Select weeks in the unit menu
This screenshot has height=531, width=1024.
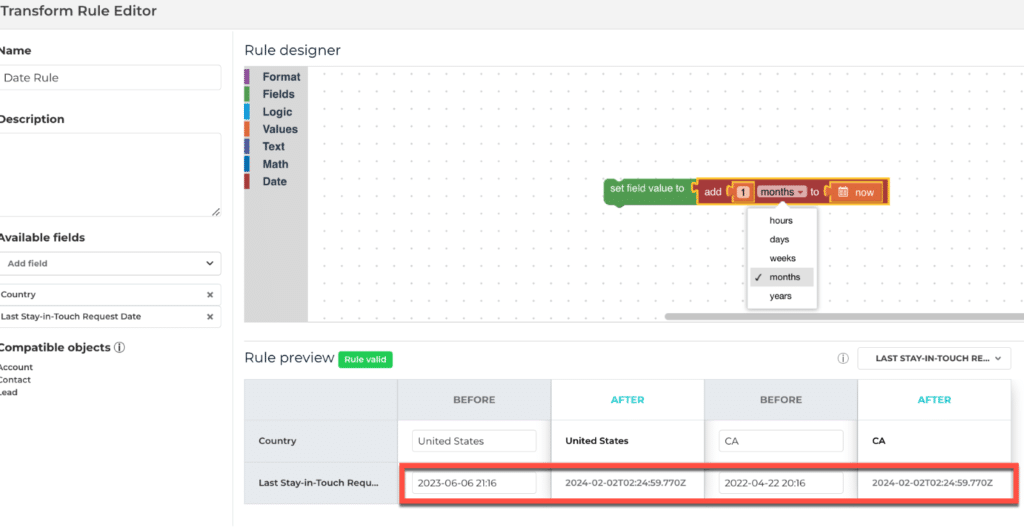pos(782,258)
